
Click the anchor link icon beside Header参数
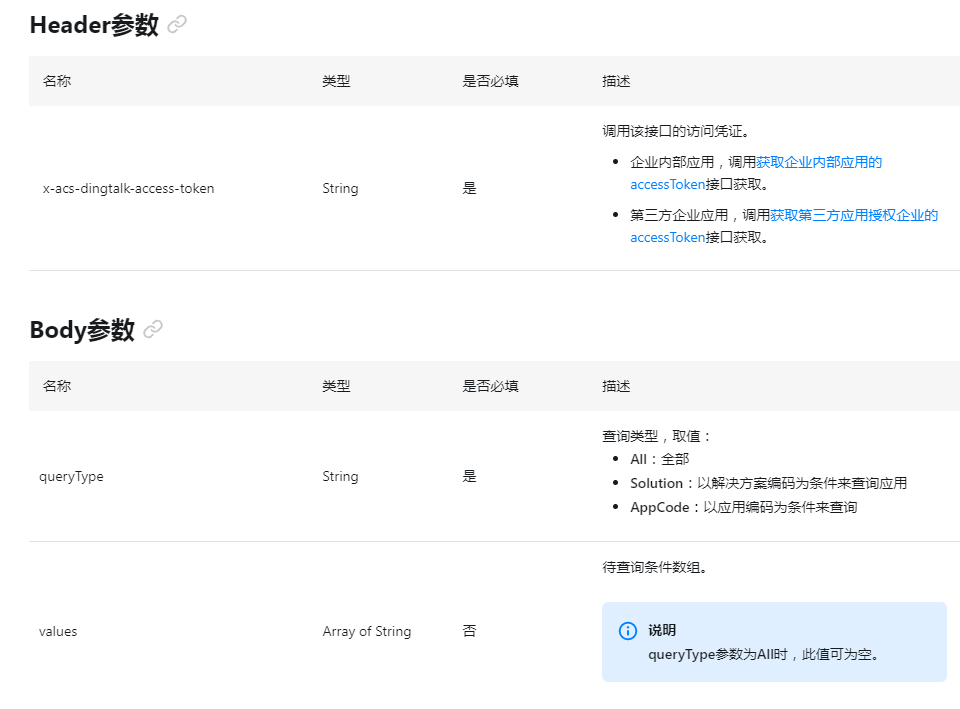point(177,25)
